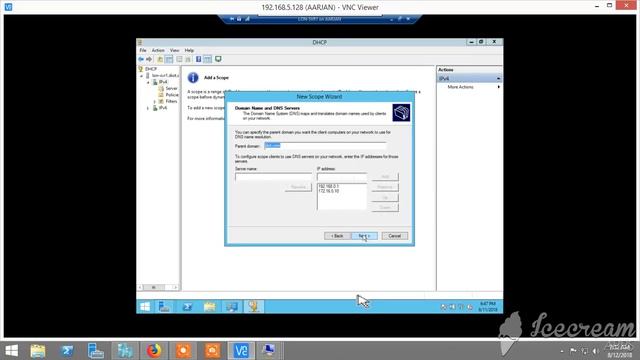640x360 pixels.
Task: Click the DHCP console icon on remote taskbar
Action: (x=253, y=307)
